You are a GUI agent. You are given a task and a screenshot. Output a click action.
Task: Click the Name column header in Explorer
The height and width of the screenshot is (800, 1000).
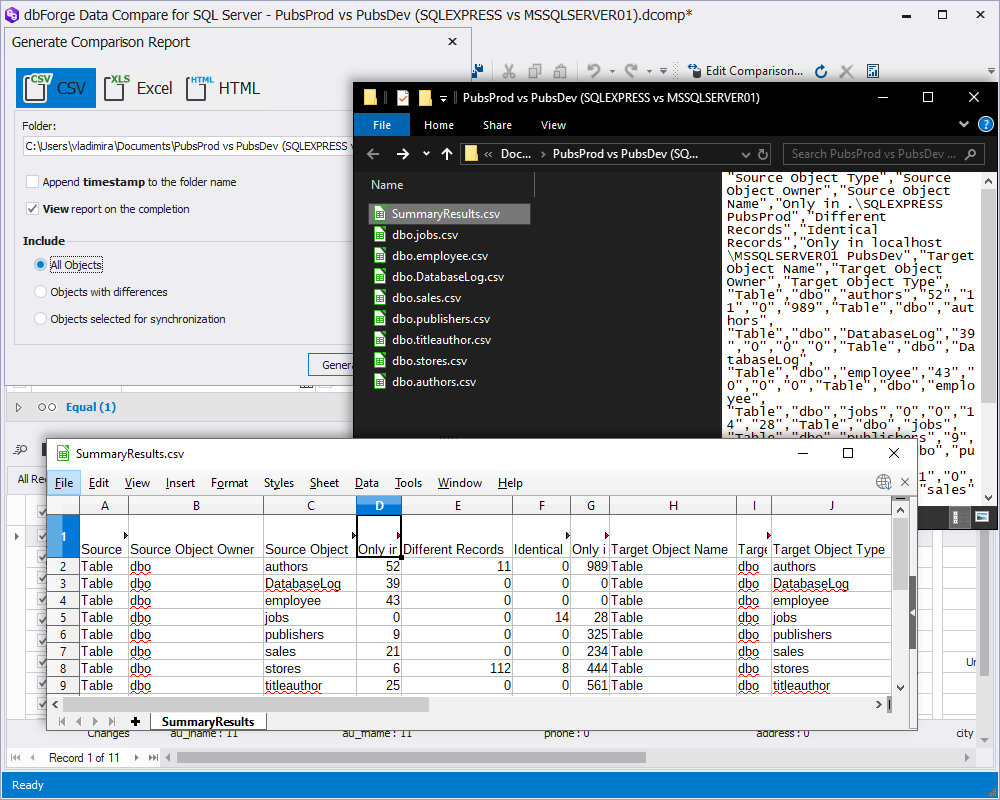(x=386, y=185)
